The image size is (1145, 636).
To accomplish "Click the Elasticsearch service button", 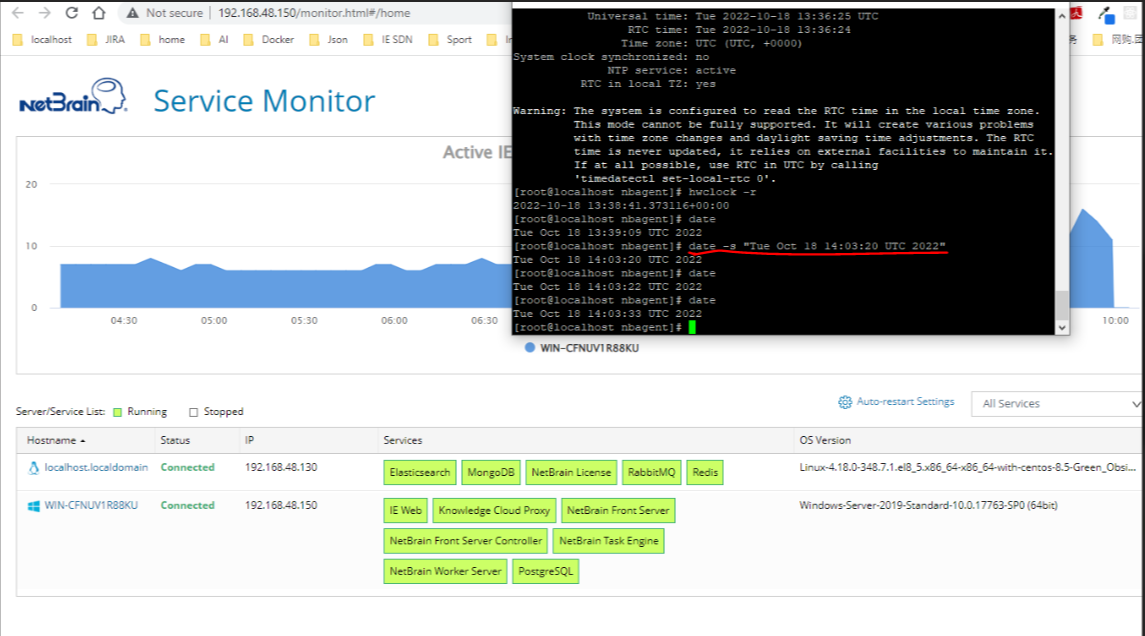I will coord(420,472).
